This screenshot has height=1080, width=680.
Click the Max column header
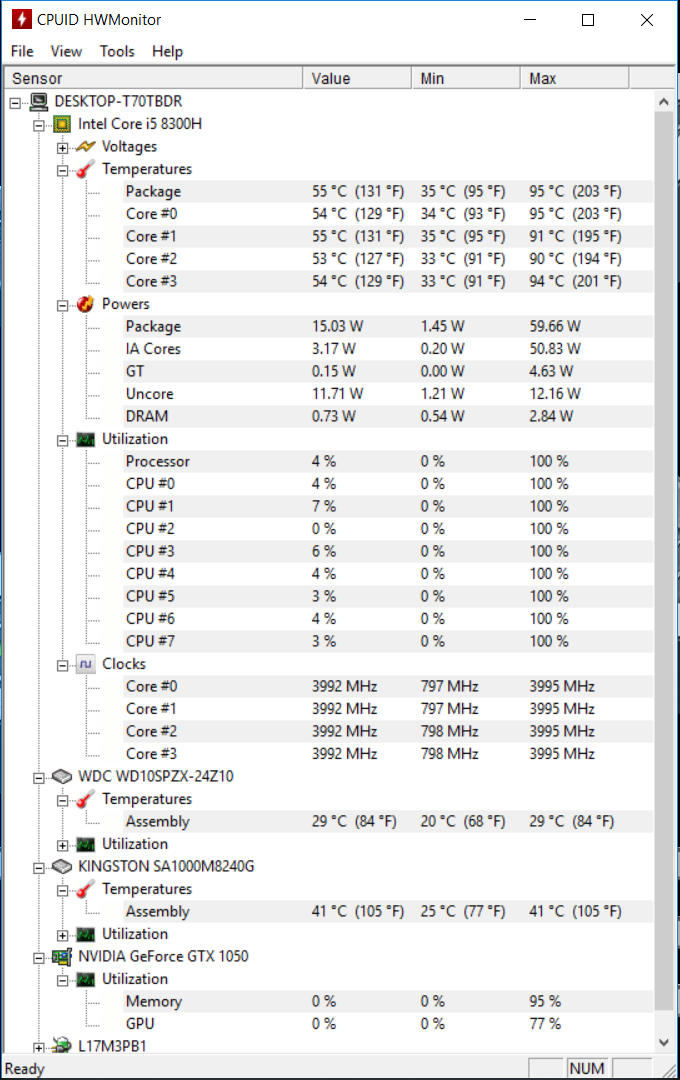[x=575, y=79]
